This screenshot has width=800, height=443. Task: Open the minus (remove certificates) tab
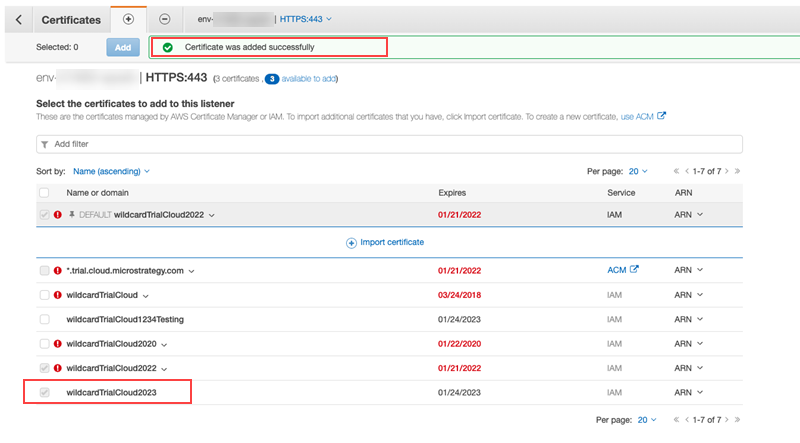coord(165,19)
